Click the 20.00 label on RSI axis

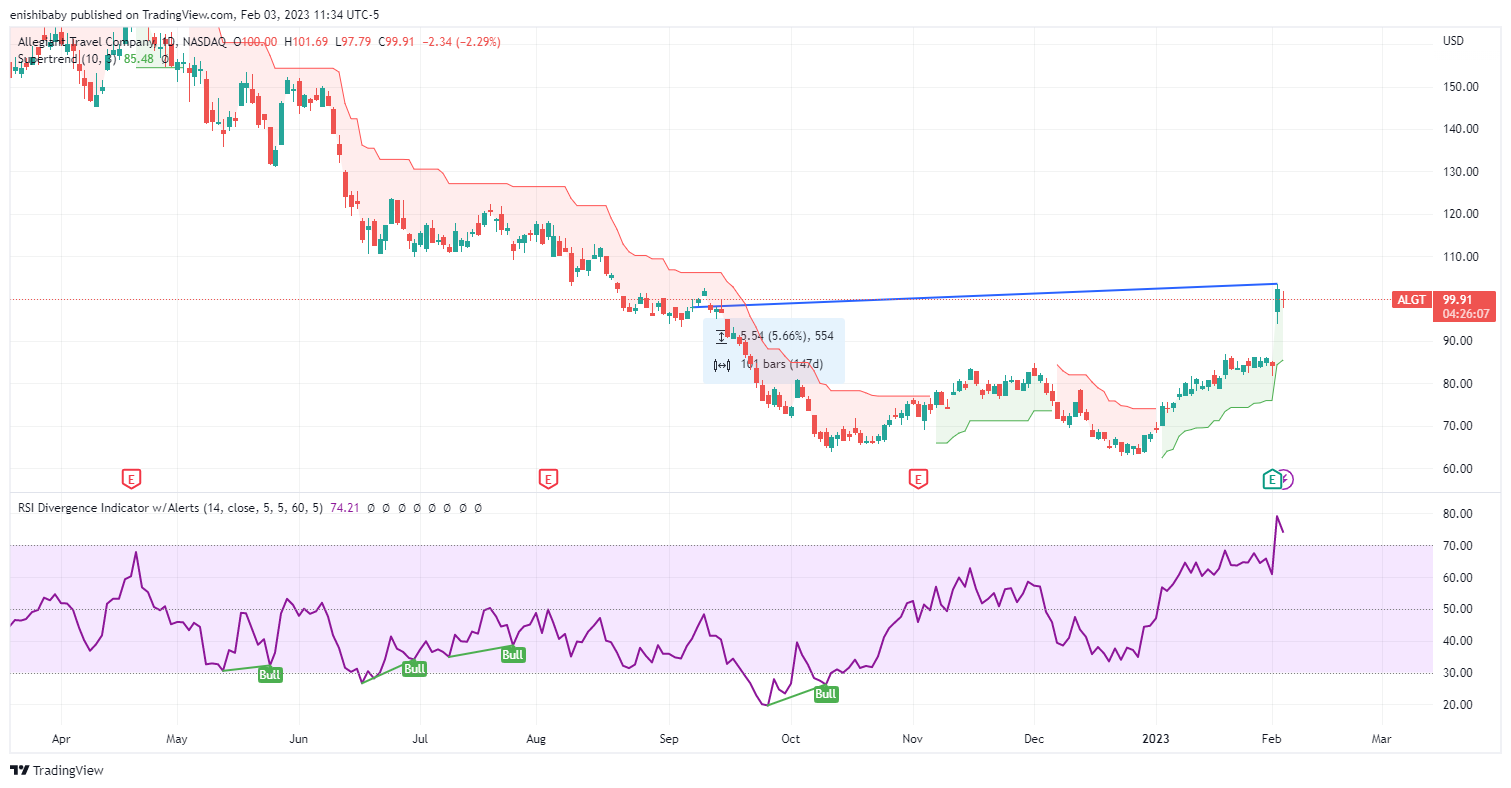[1459, 705]
